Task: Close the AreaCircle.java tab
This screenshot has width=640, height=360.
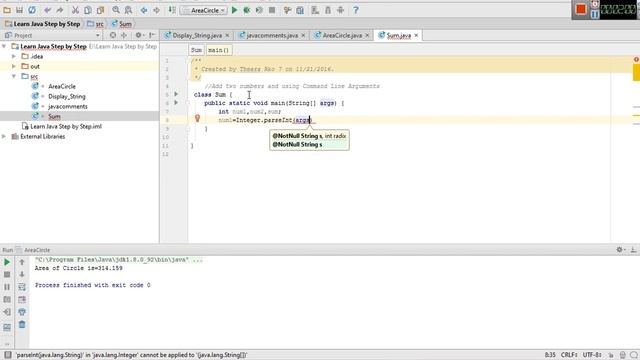Action: point(367,36)
